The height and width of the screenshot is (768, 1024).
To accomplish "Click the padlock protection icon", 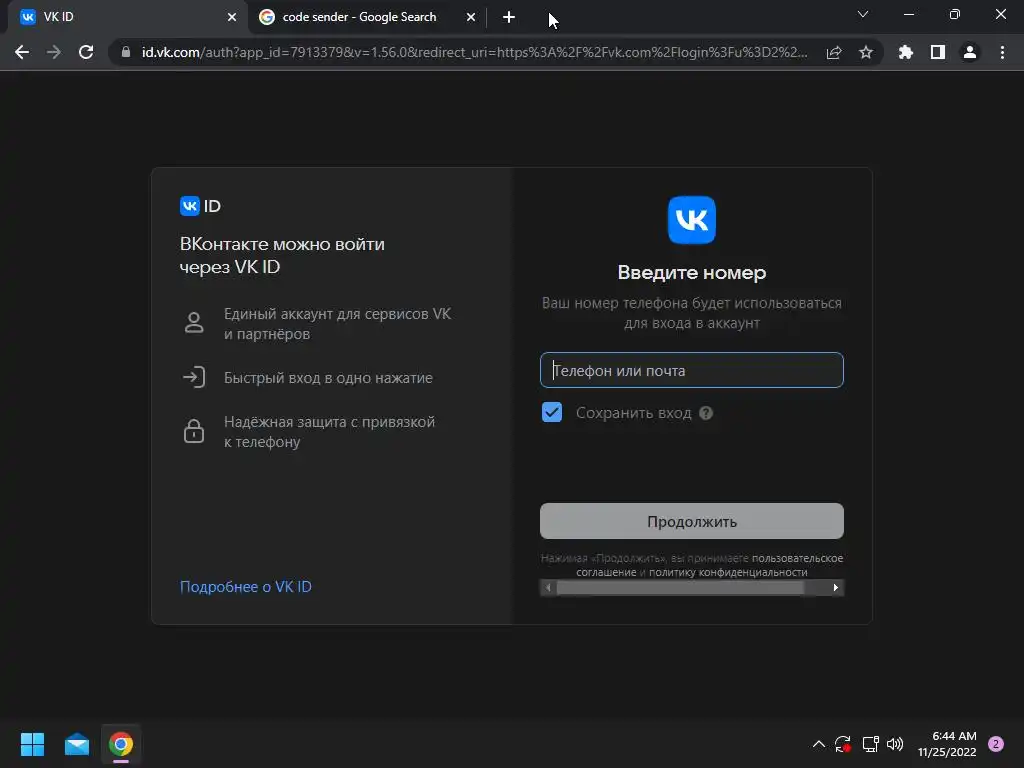I will [194, 431].
